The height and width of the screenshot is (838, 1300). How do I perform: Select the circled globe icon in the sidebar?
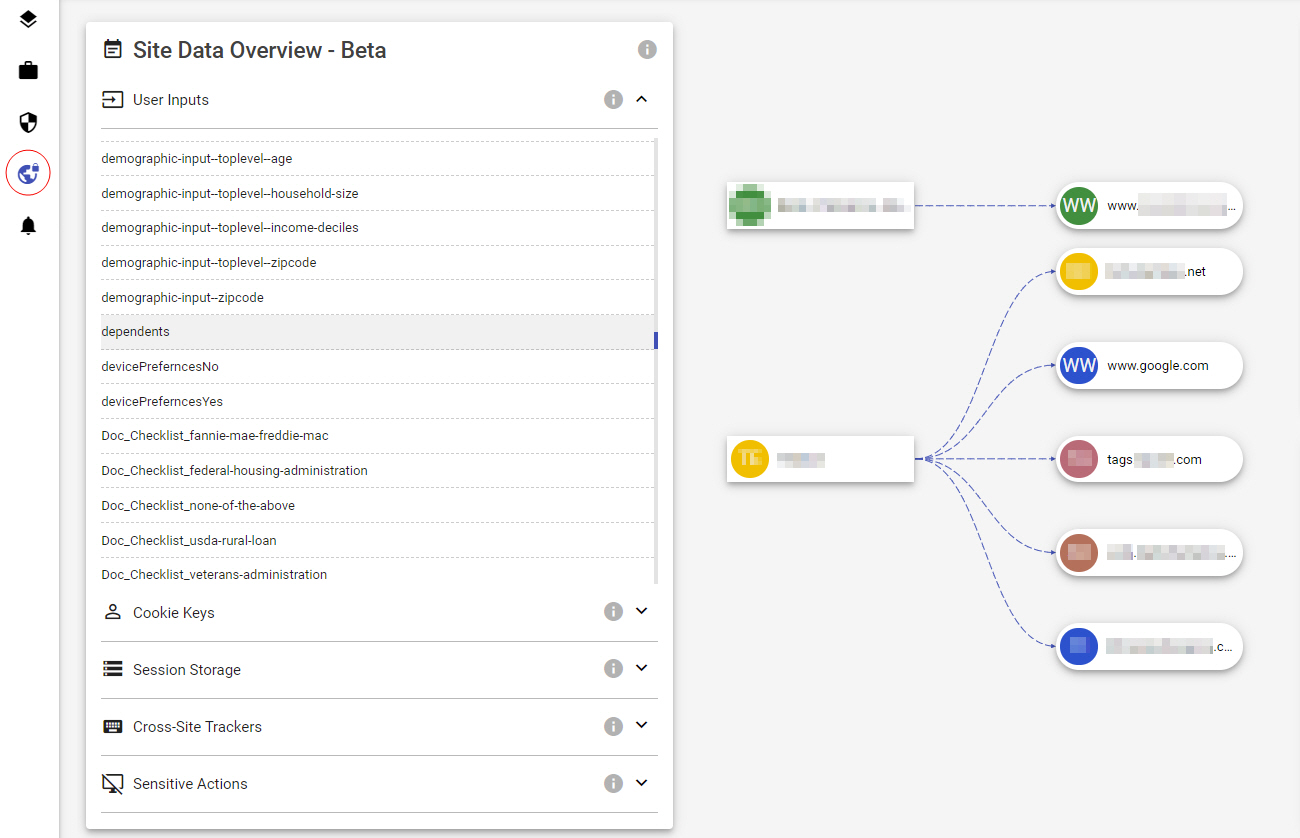point(28,174)
